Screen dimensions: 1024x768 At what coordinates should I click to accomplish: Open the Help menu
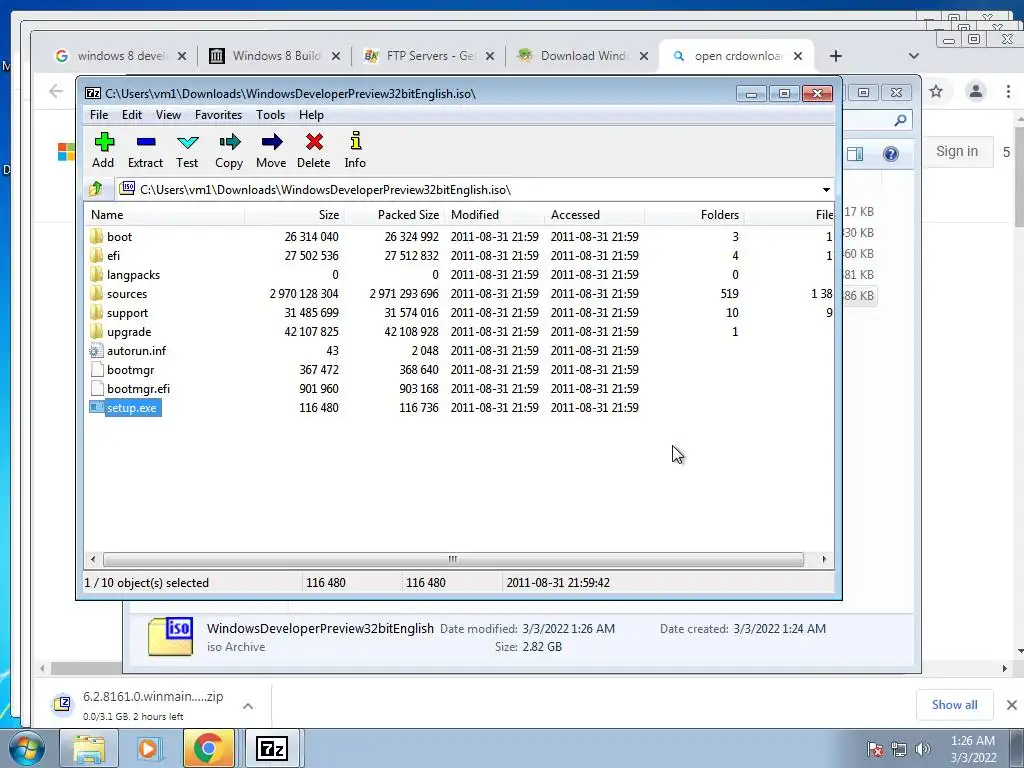tap(312, 115)
